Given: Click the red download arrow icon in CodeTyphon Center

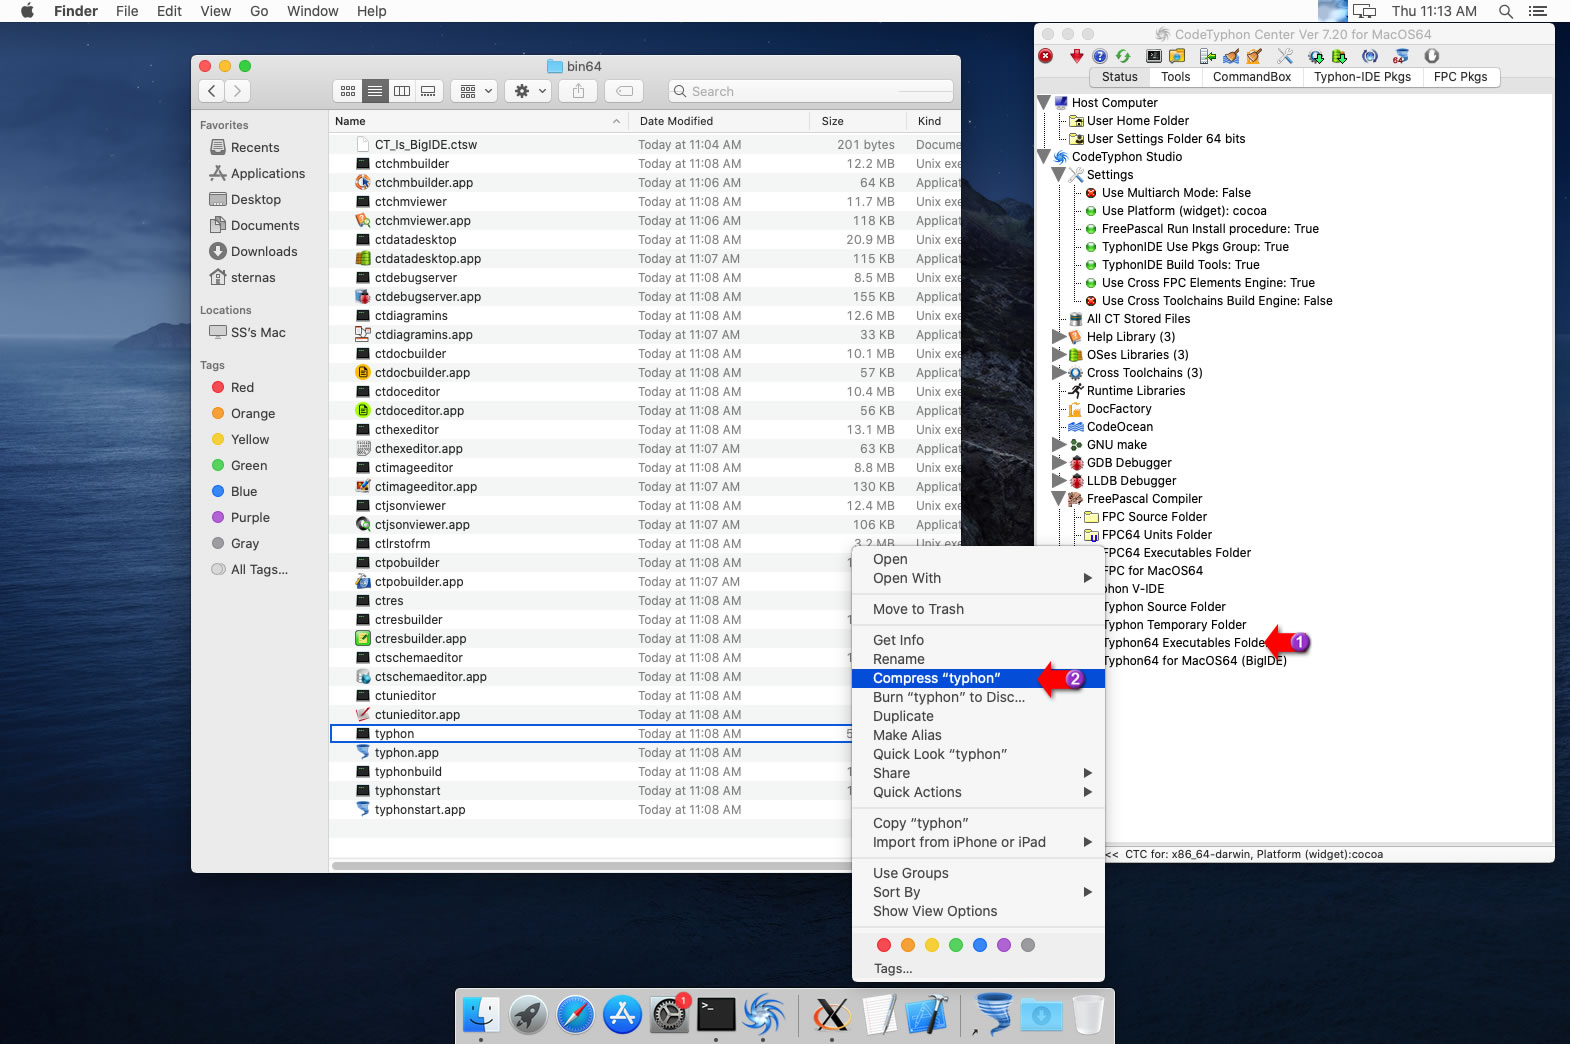Looking at the screenshot, I should coord(1077,56).
